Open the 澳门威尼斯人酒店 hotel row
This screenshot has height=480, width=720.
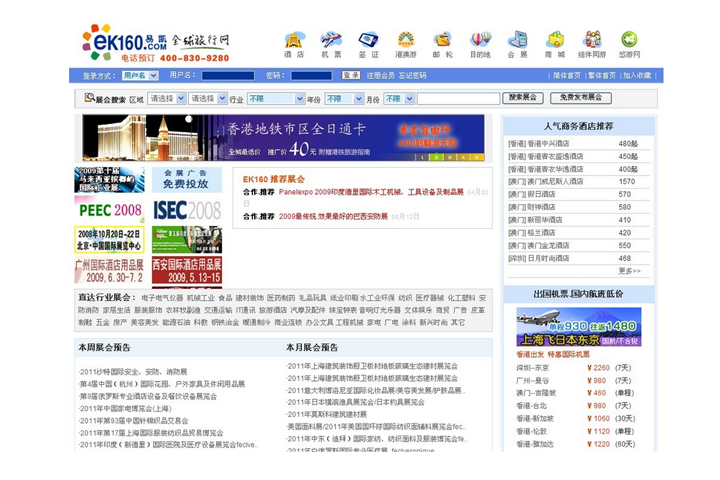point(579,181)
